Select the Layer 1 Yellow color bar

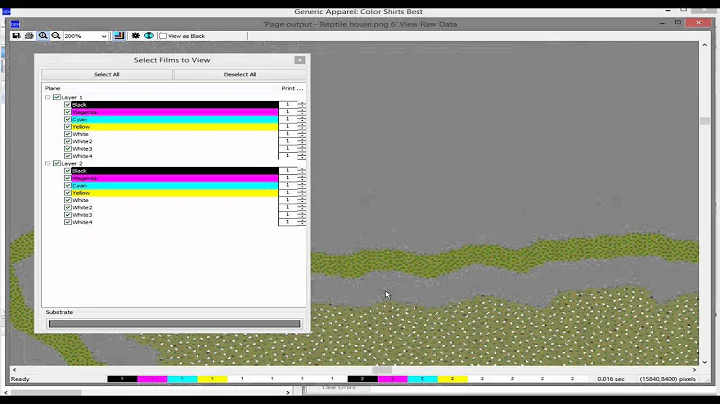click(x=174, y=127)
